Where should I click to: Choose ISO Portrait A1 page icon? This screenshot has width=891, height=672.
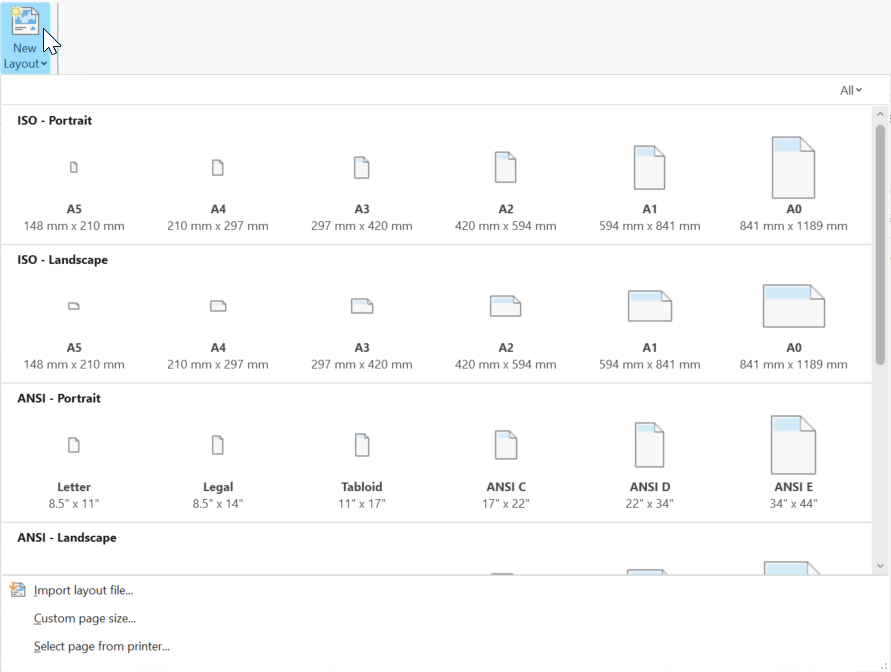point(649,168)
